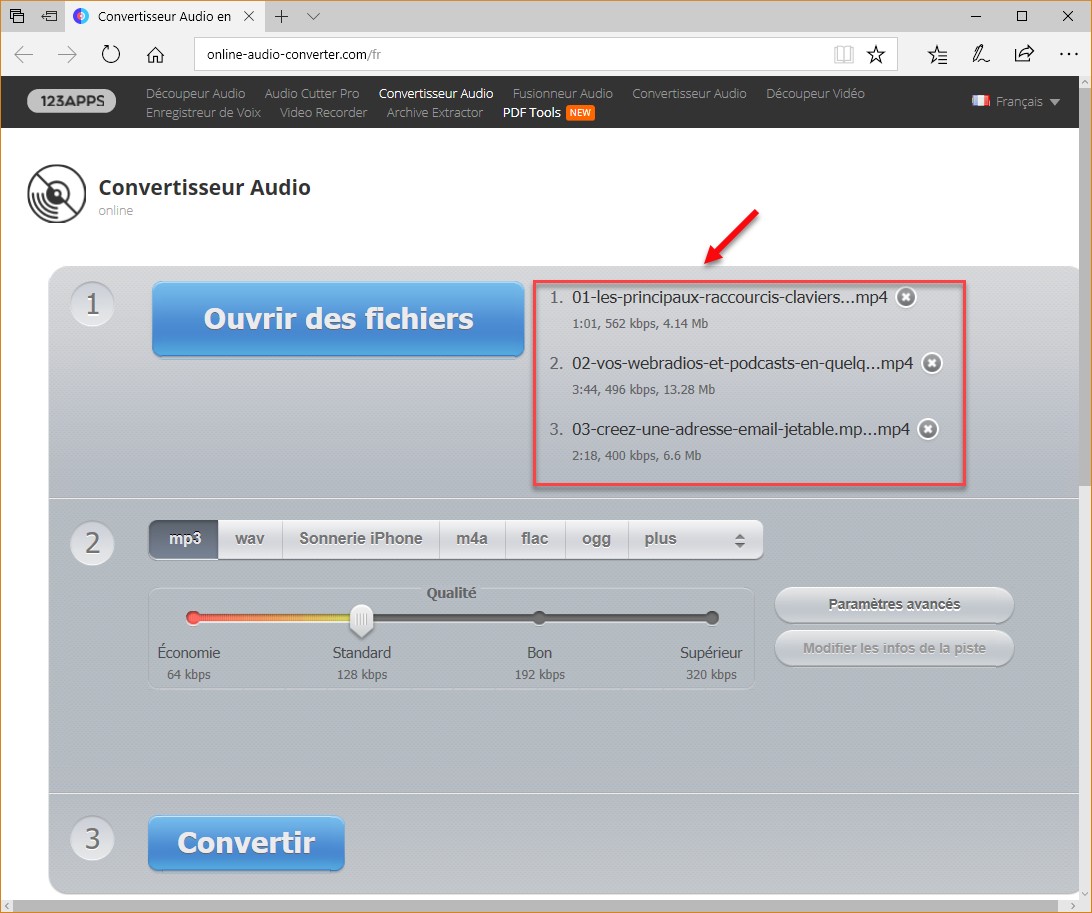Remove the 01-les-principaux-raccourcis file from the list

pos(905,297)
